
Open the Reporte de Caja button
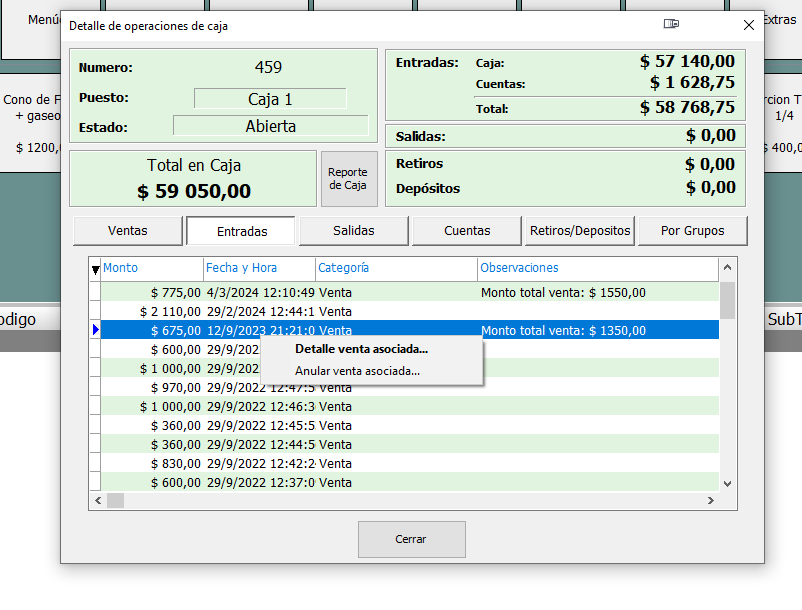tap(349, 179)
